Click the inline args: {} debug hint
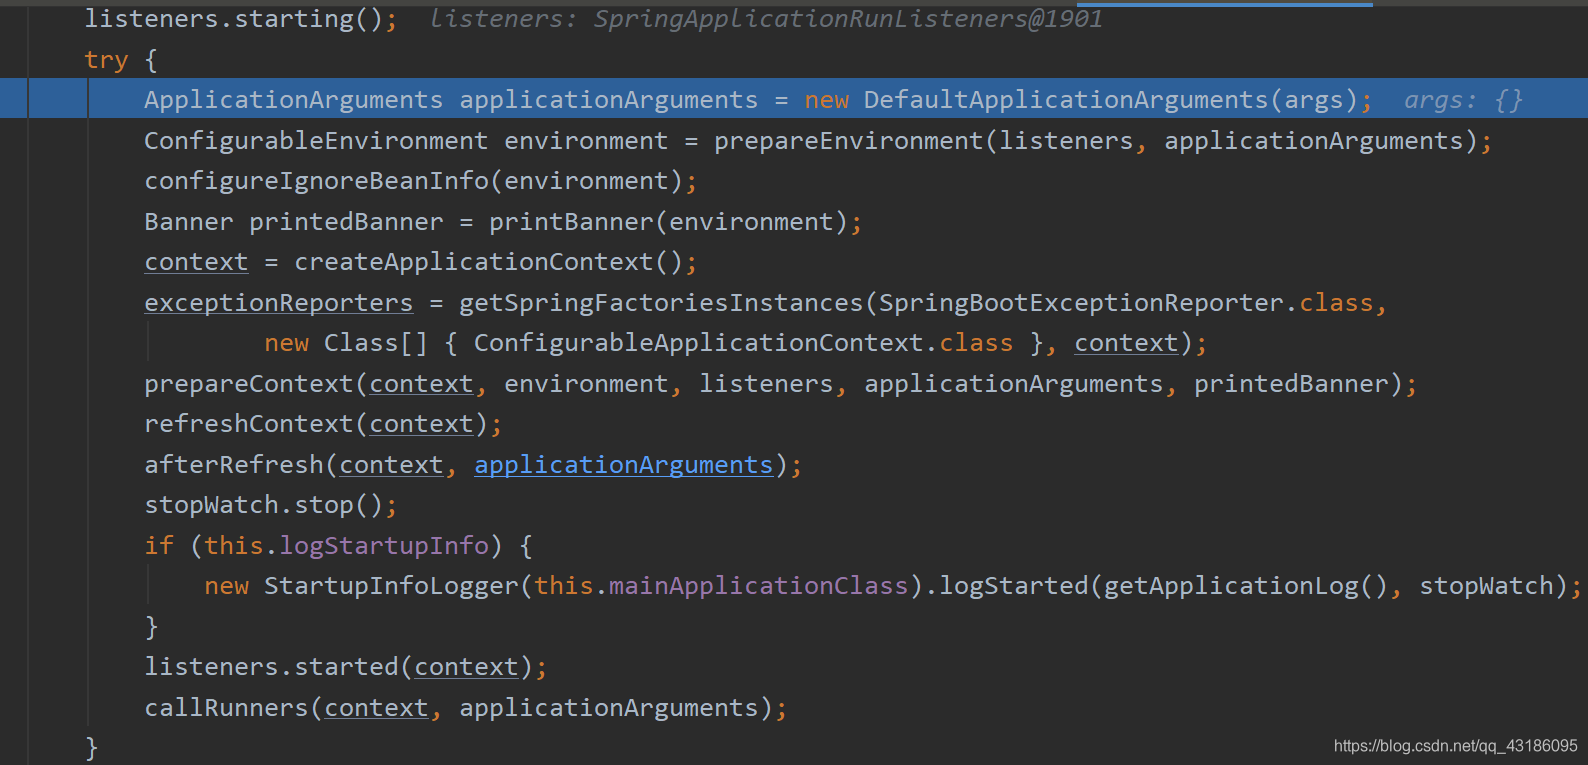Image resolution: width=1588 pixels, height=765 pixels. pyautogui.click(x=1463, y=100)
